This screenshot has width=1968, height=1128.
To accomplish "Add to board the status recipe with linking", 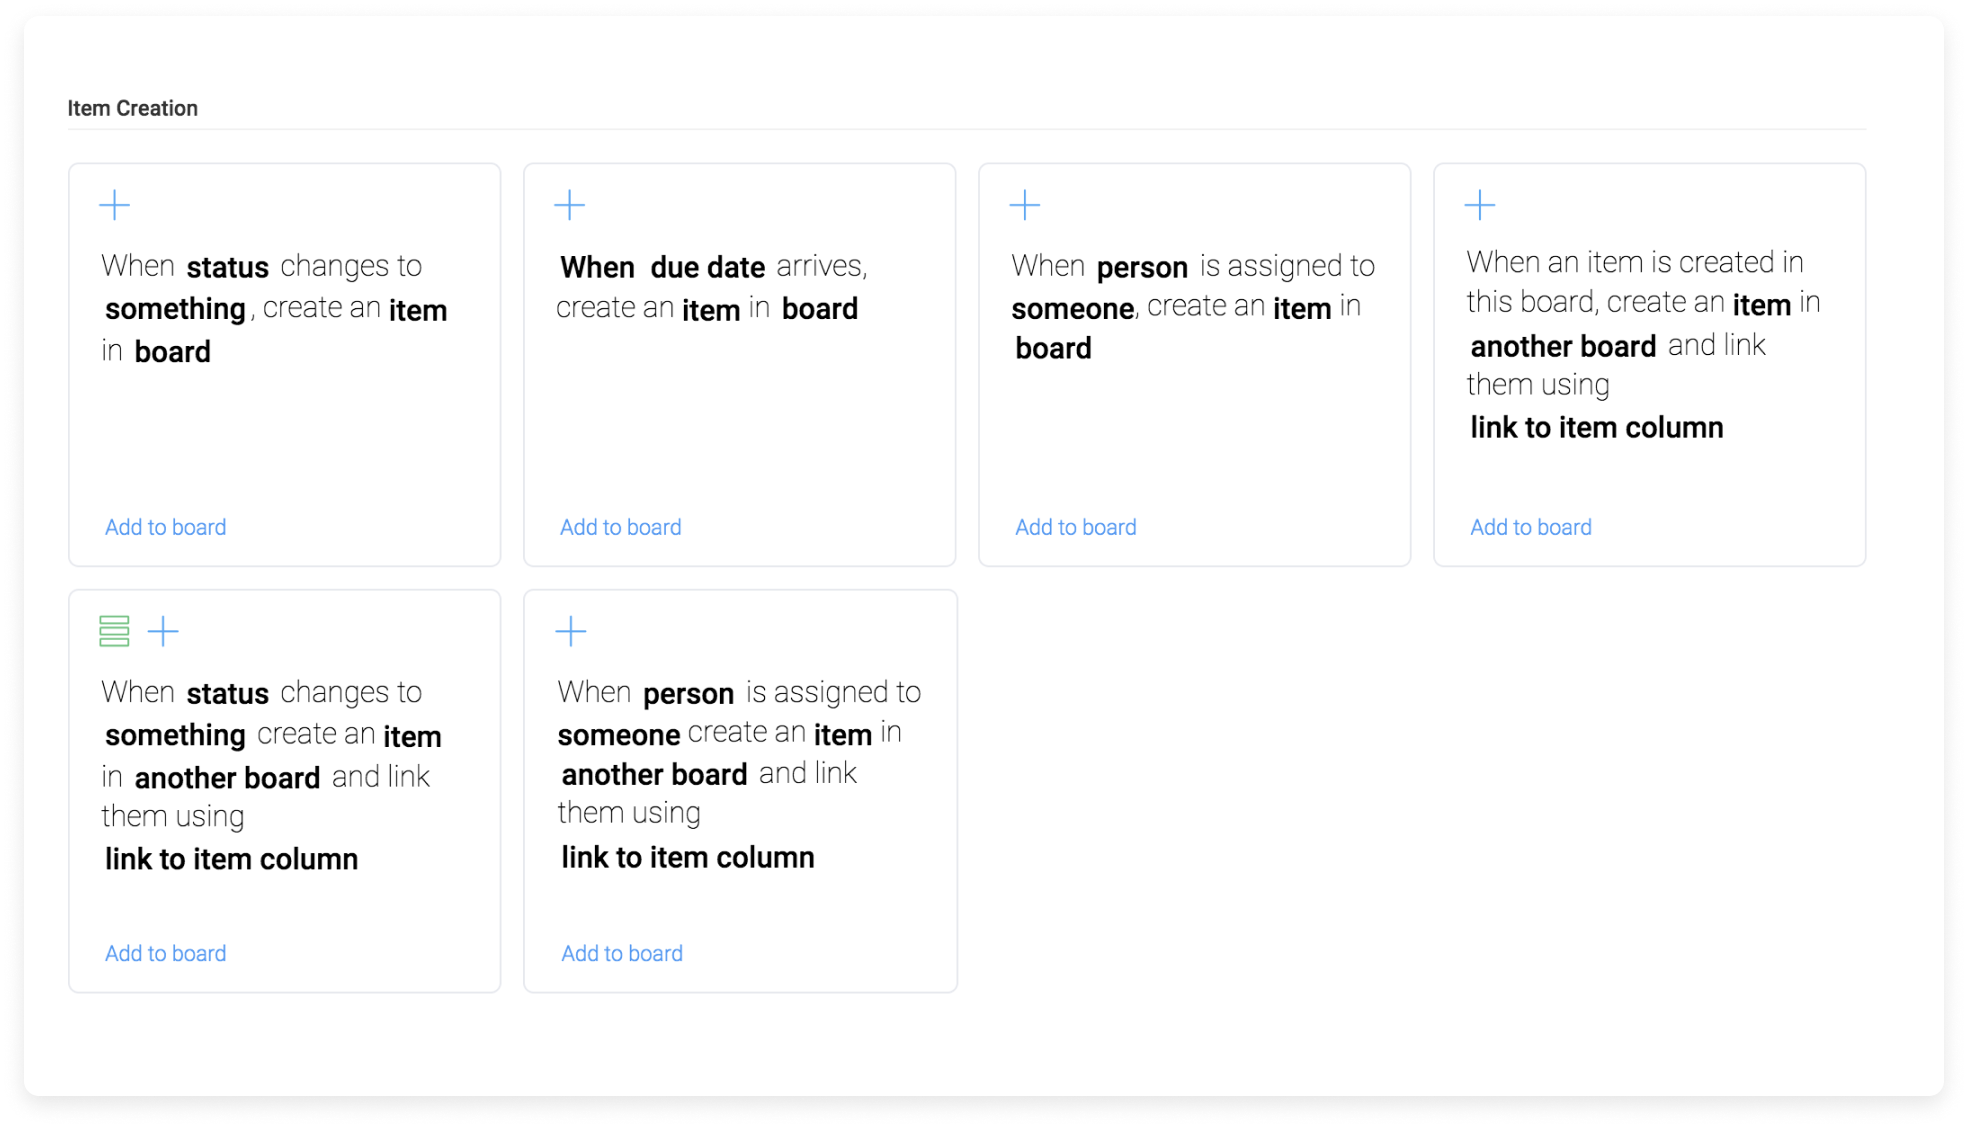I will coord(165,953).
